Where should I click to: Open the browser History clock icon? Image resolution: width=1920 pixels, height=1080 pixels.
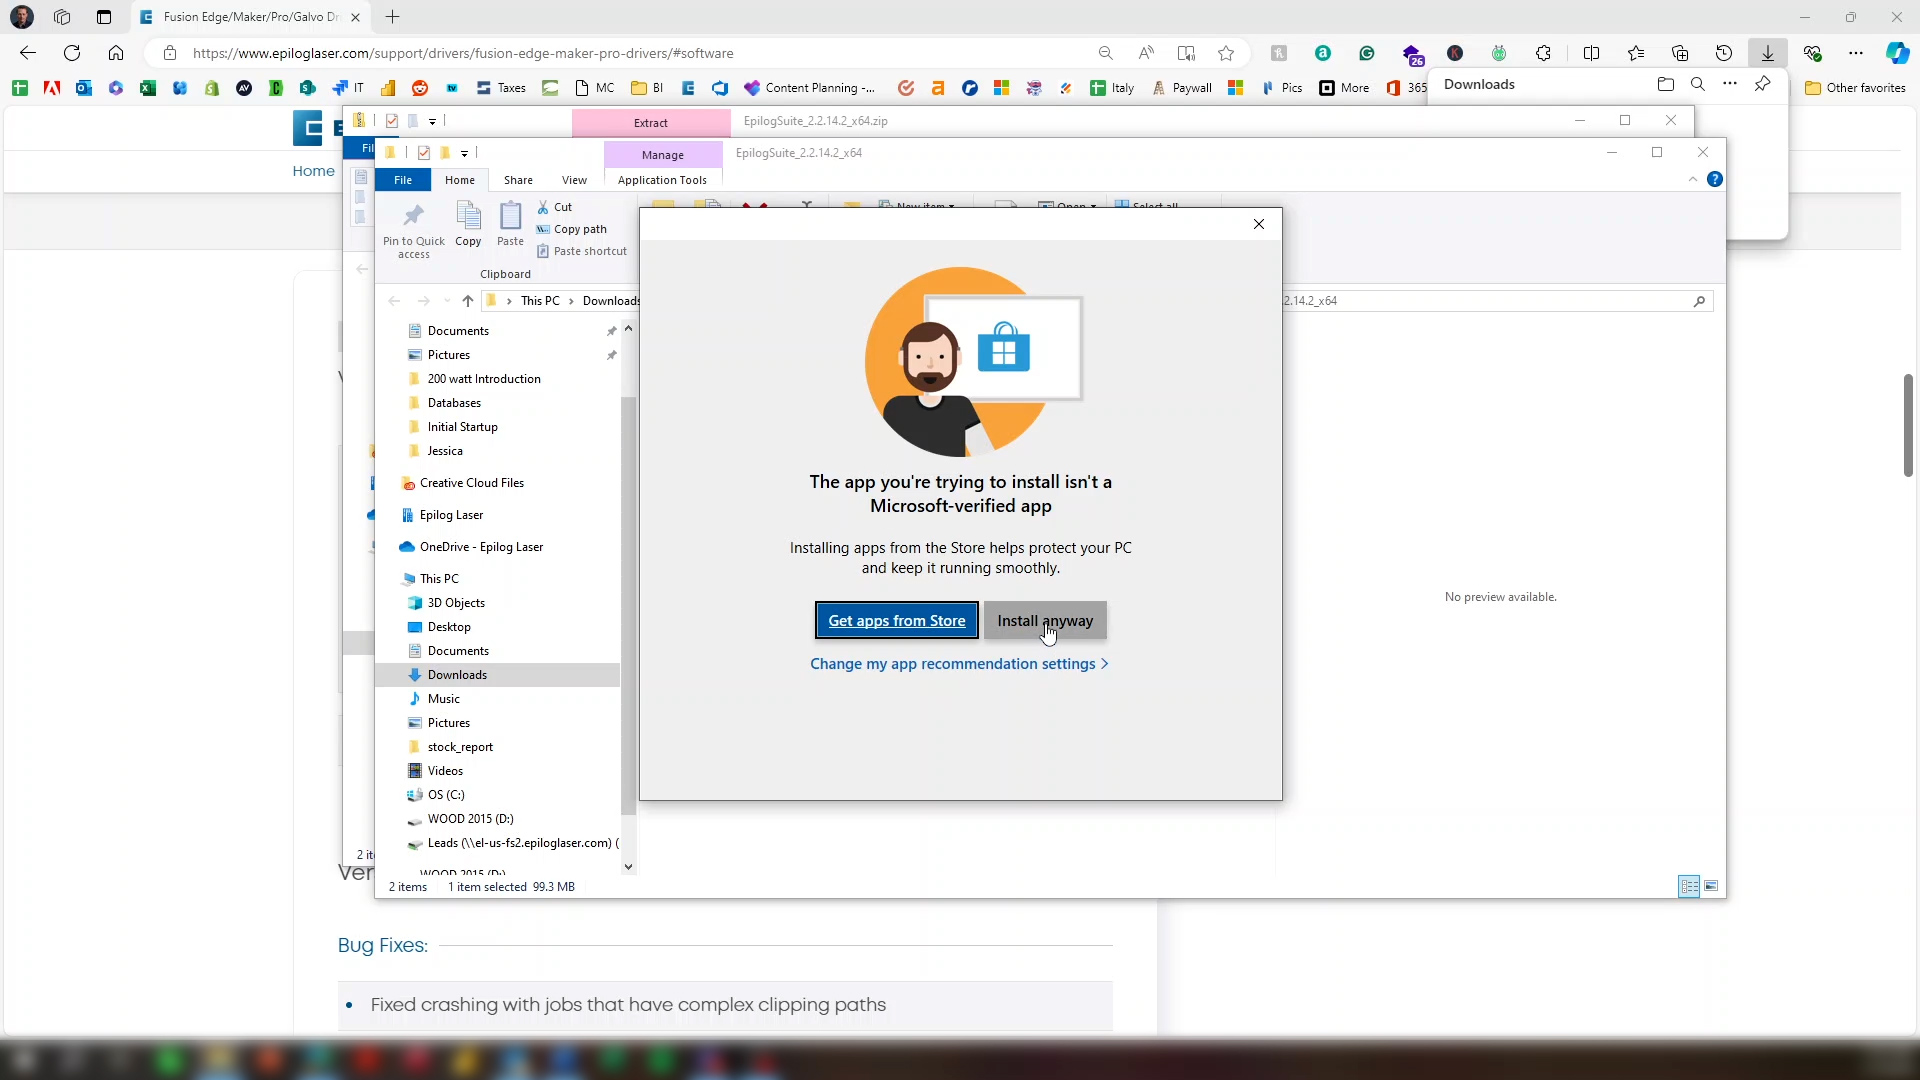pyautogui.click(x=1724, y=53)
